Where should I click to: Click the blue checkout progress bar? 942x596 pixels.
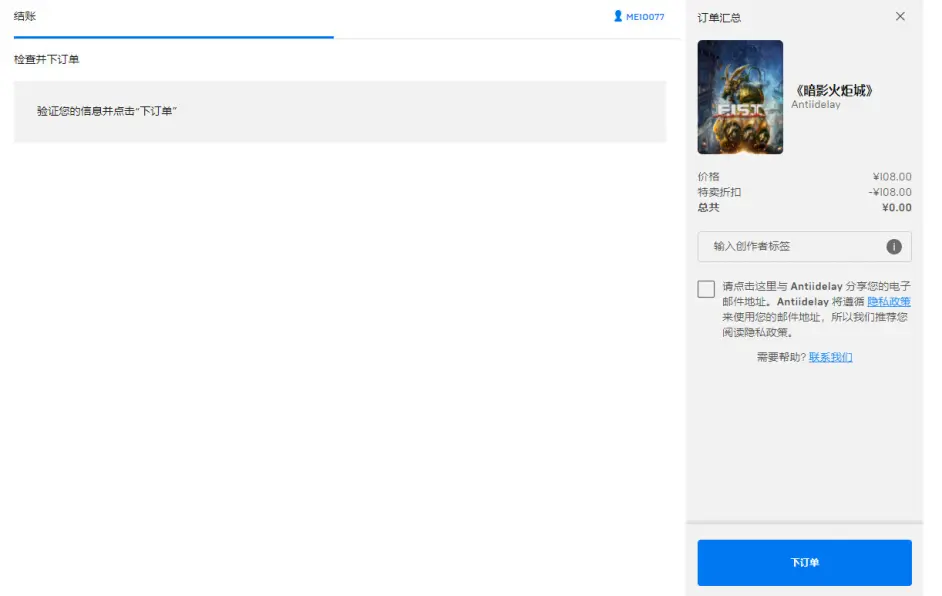173,37
